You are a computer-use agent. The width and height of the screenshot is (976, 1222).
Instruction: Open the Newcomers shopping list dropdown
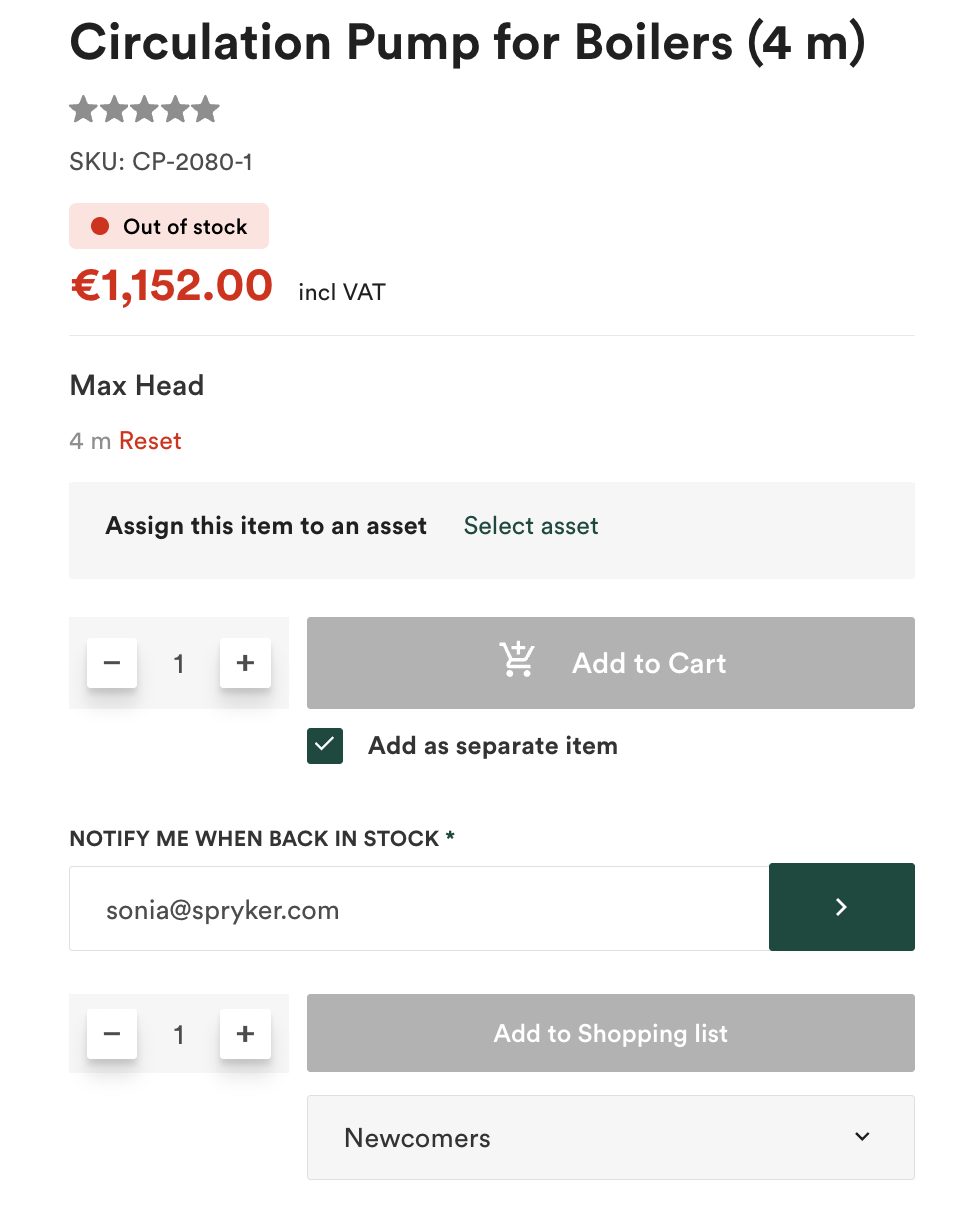[x=610, y=1137]
